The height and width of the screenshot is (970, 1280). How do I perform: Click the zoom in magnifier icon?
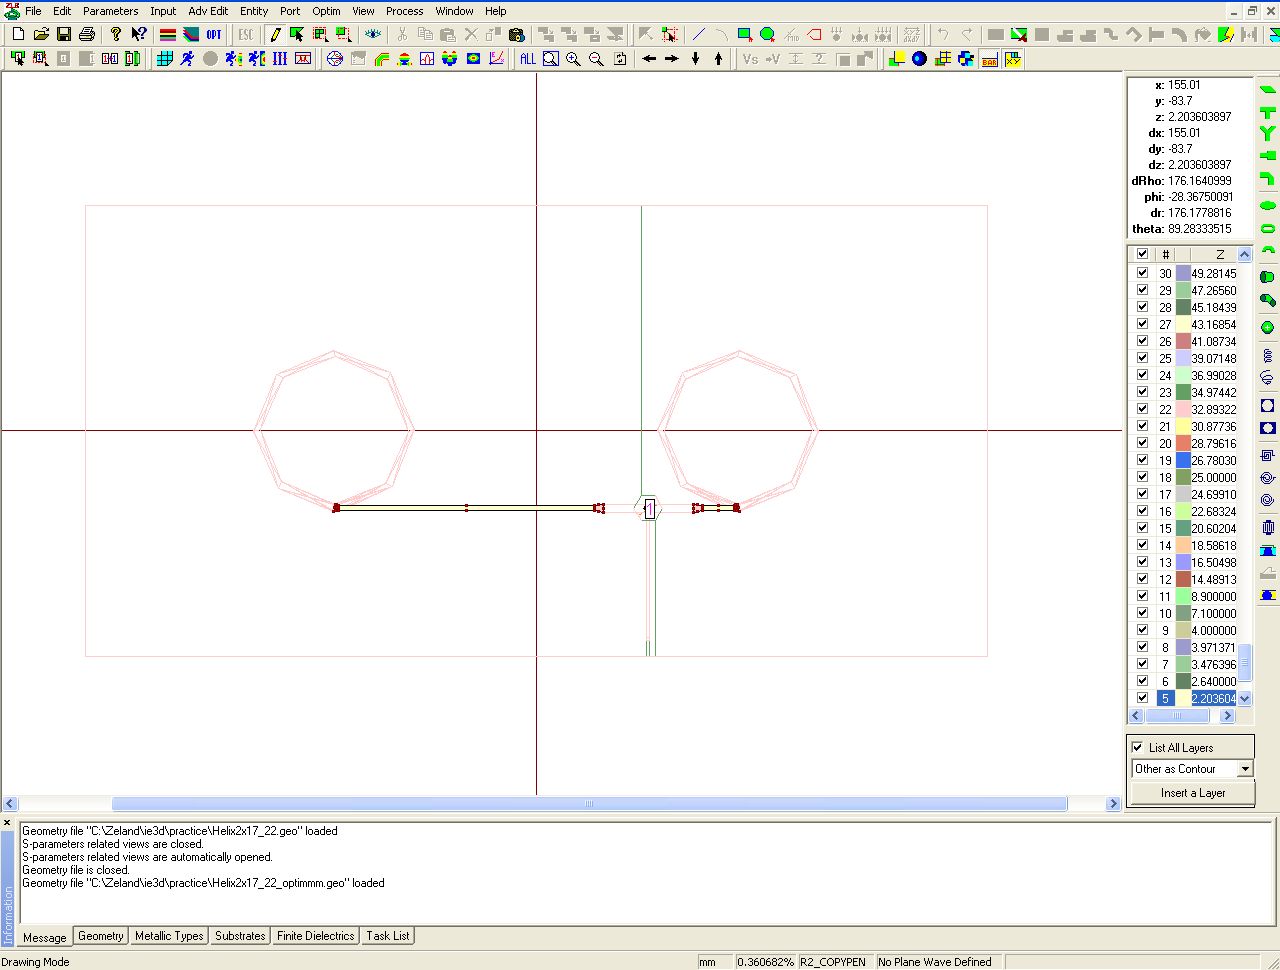point(573,59)
